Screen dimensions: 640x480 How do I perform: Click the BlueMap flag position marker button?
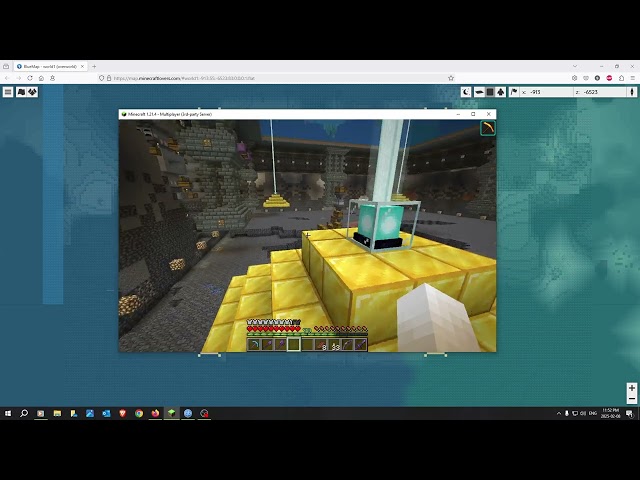click(514, 92)
